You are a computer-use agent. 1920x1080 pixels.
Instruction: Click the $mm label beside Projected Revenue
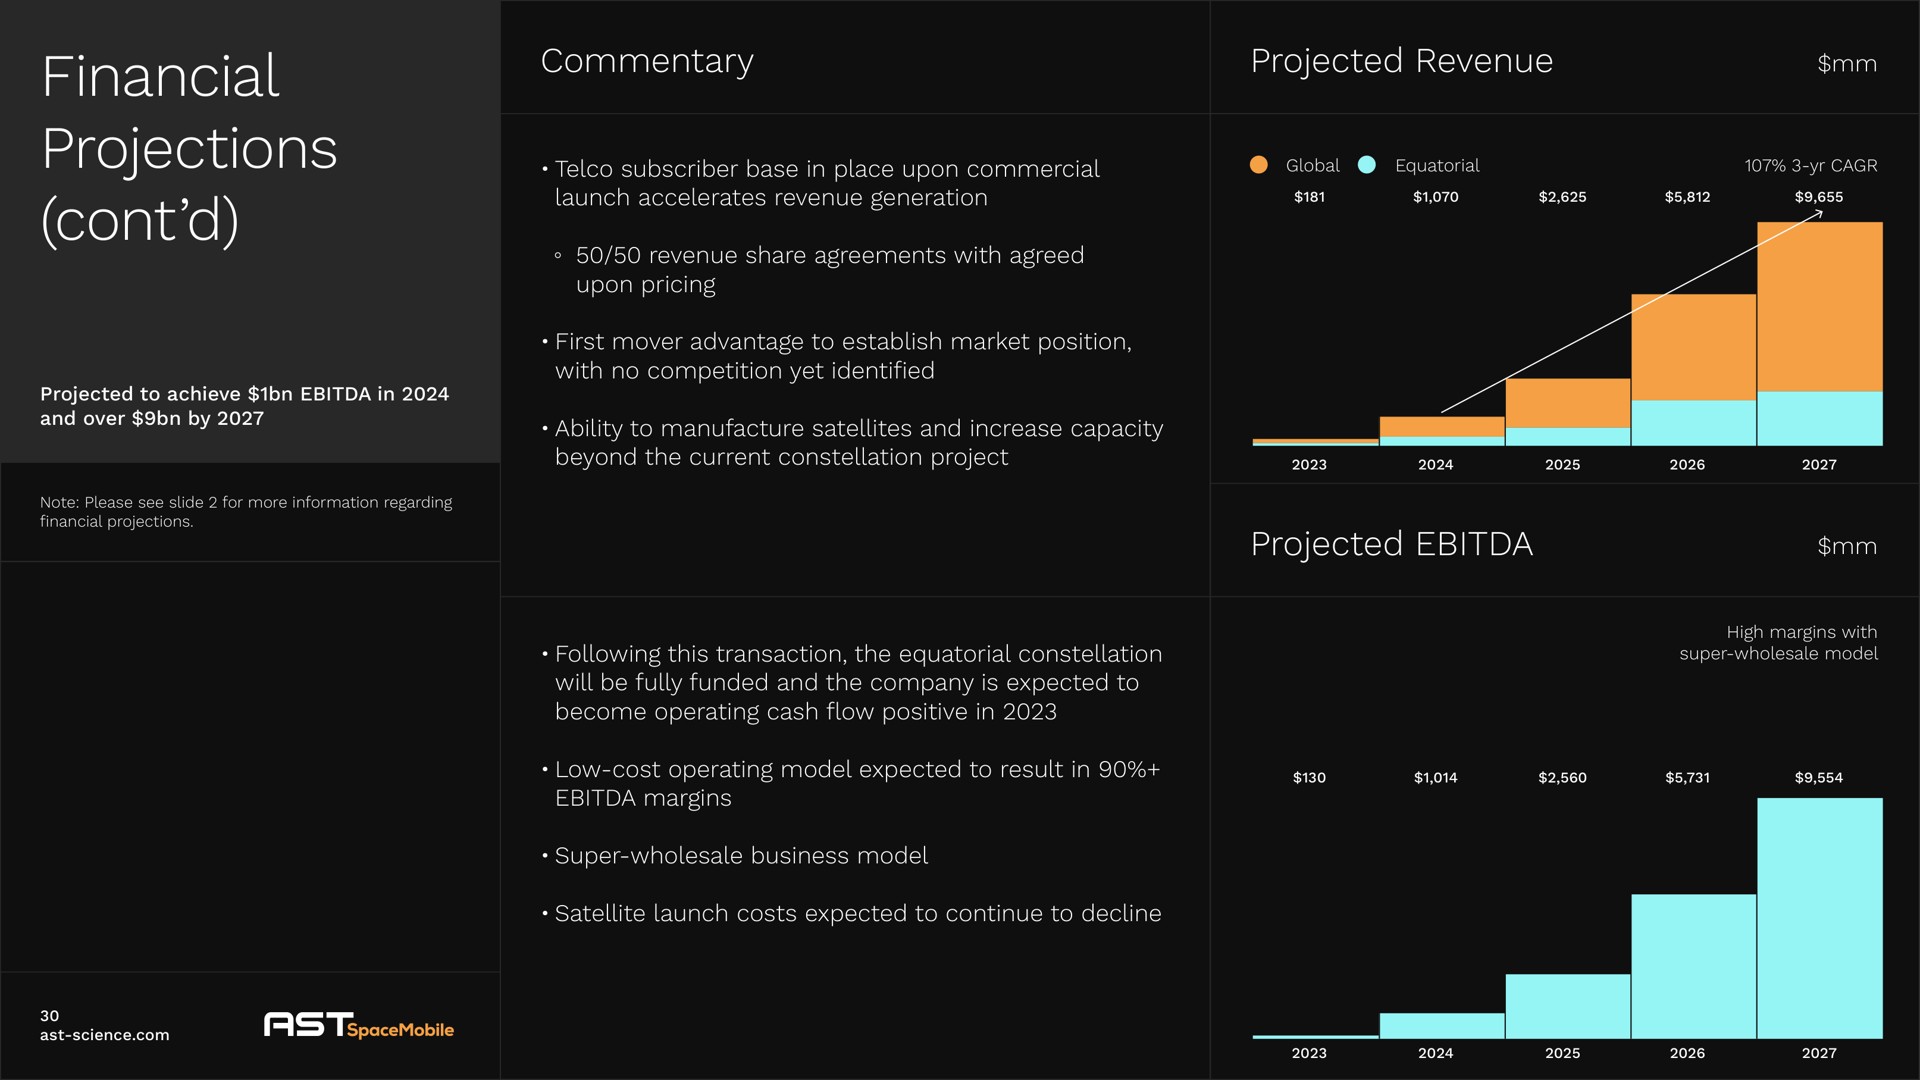tap(1847, 64)
